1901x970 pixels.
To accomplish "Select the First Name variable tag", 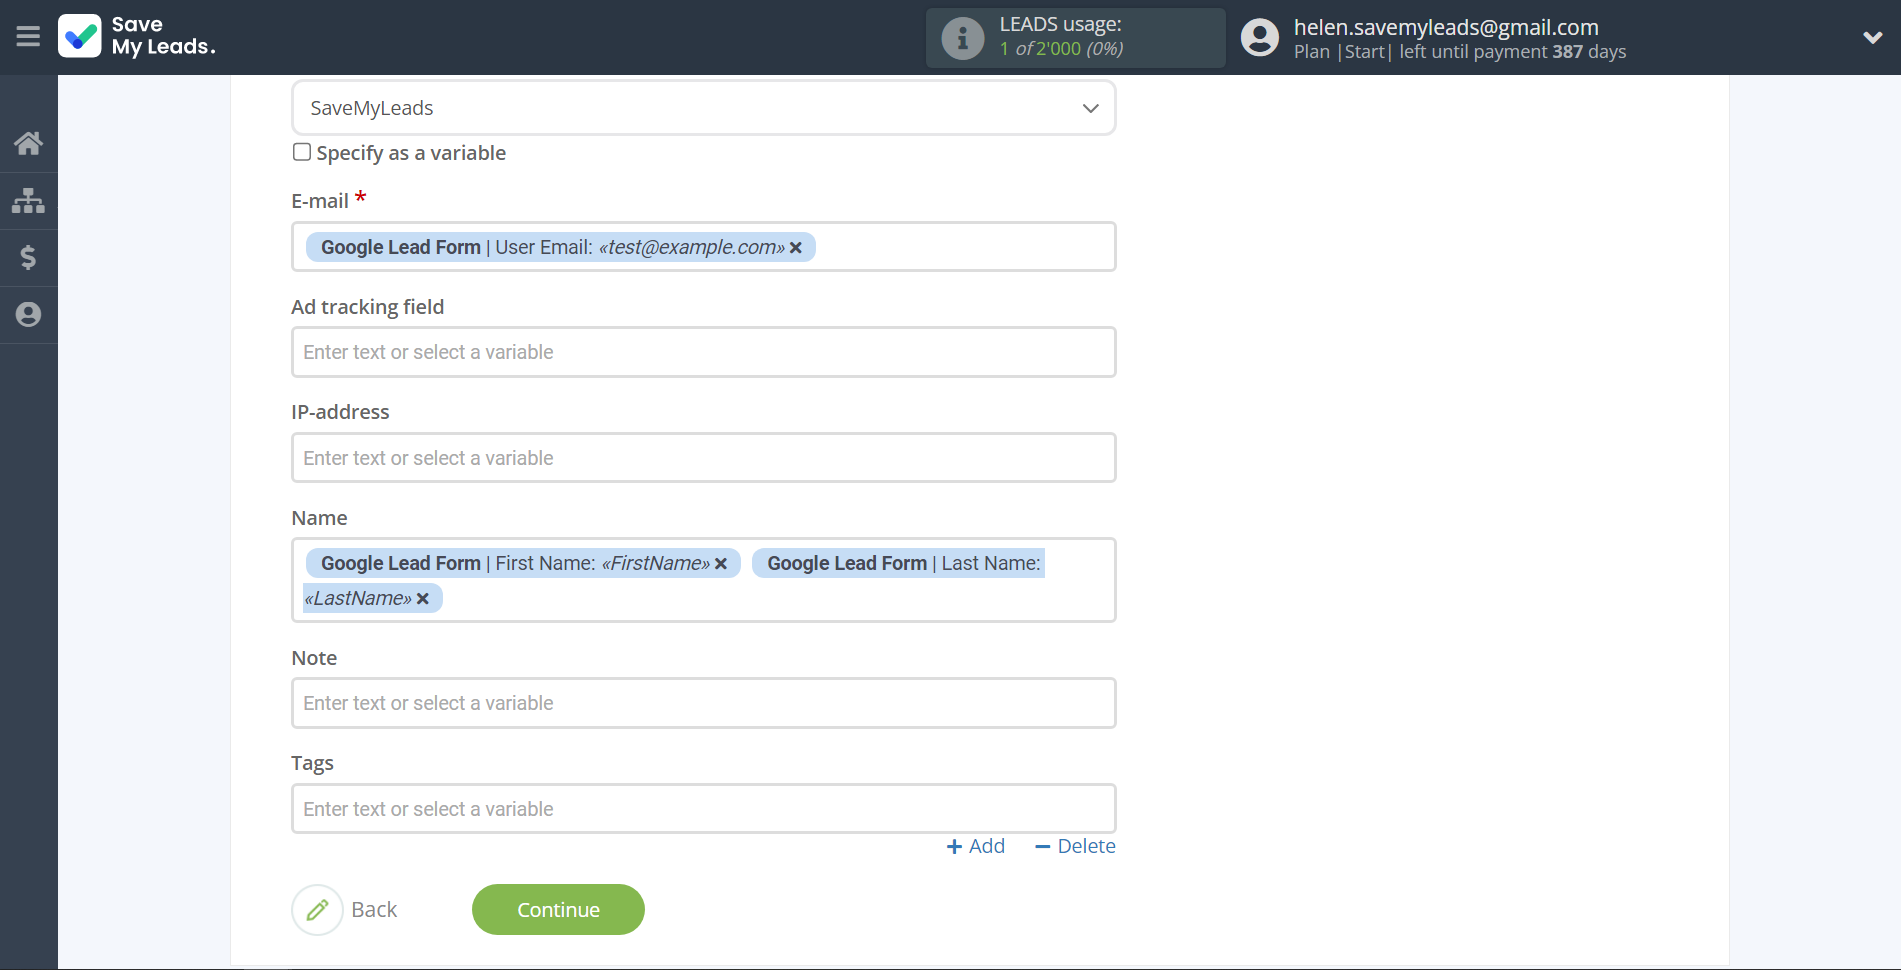I will (x=523, y=563).
